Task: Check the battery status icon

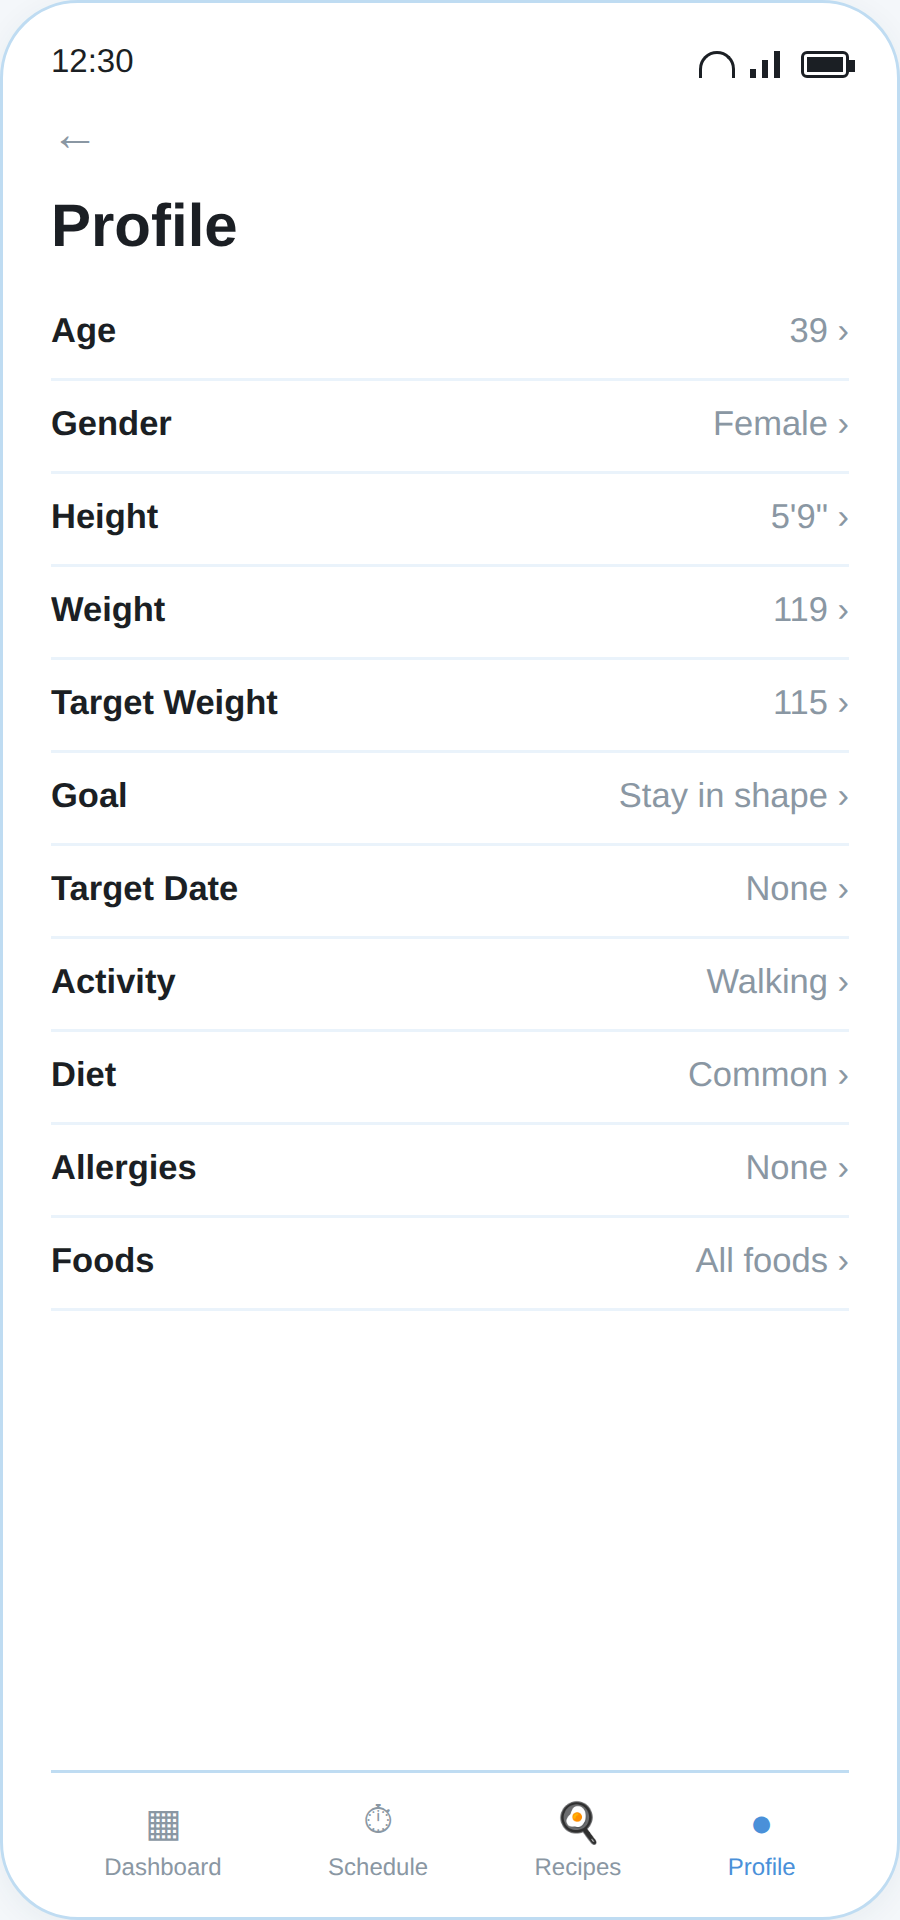Action: (x=828, y=65)
